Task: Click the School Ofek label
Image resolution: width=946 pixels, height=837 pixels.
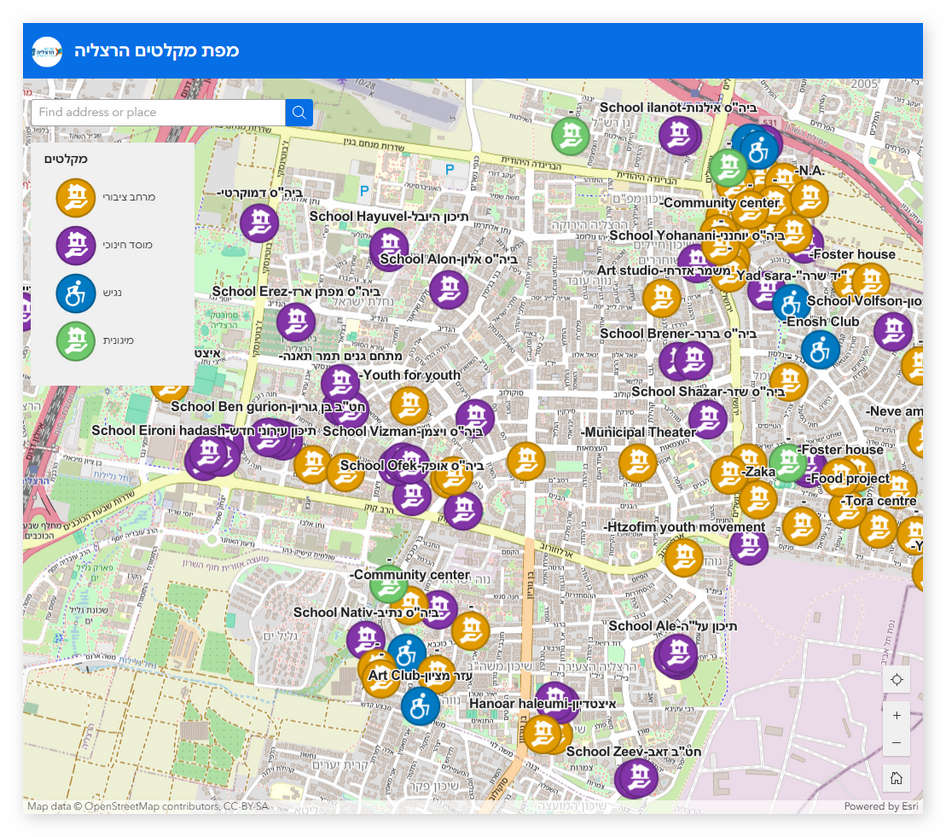Action: tap(411, 465)
